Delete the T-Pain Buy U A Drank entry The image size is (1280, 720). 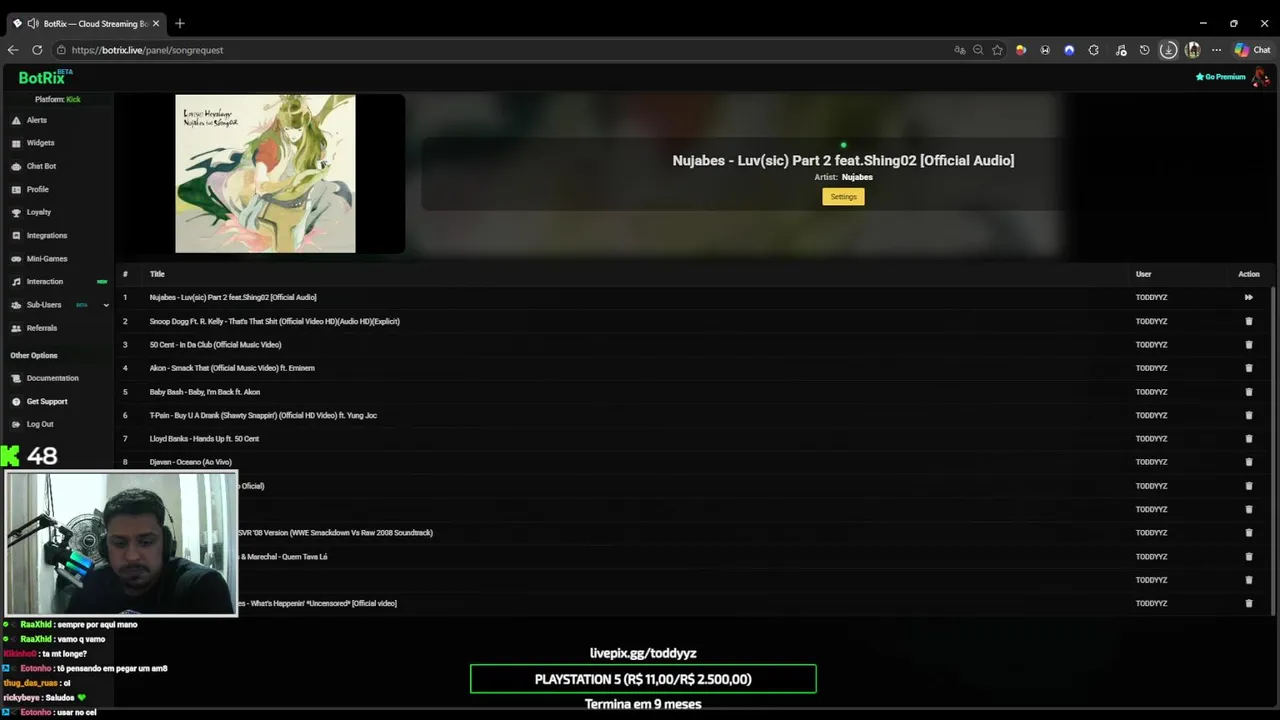[x=1248, y=415]
